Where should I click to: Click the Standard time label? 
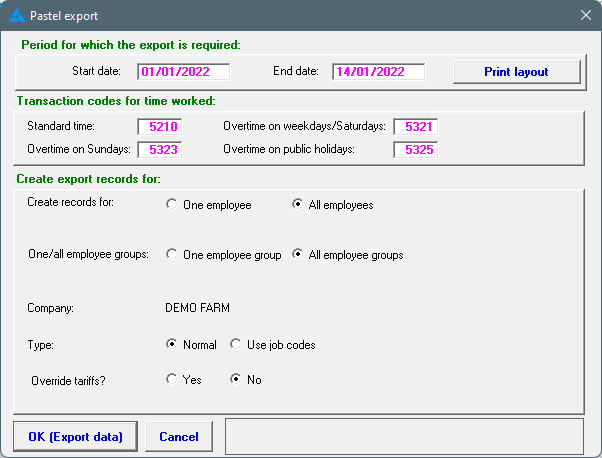[61, 126]
